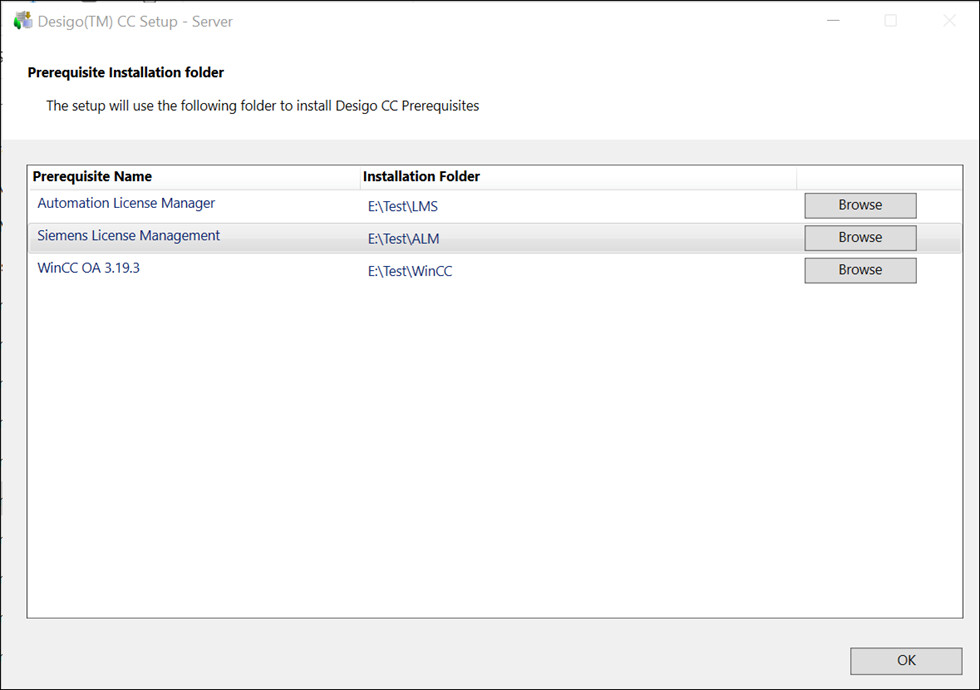The width and height of the screenshot is (980, 690).
Task: Browse folder for WinCC OA 3.19.3
Action: coord(860,270)
